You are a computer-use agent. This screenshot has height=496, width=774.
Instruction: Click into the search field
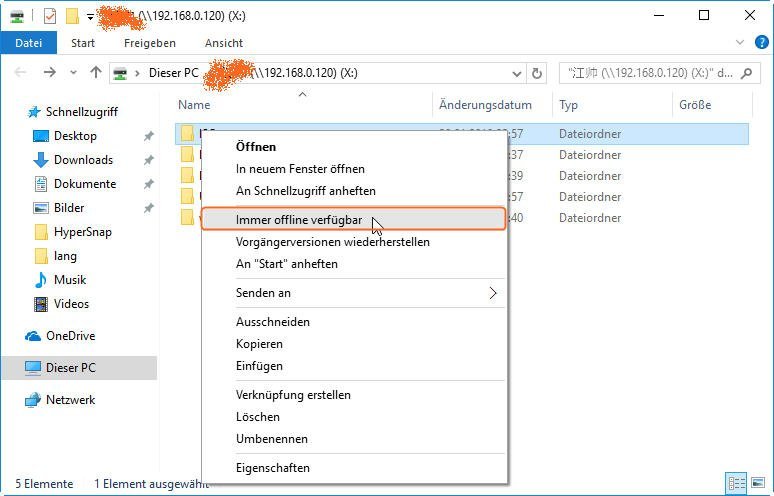650,73
